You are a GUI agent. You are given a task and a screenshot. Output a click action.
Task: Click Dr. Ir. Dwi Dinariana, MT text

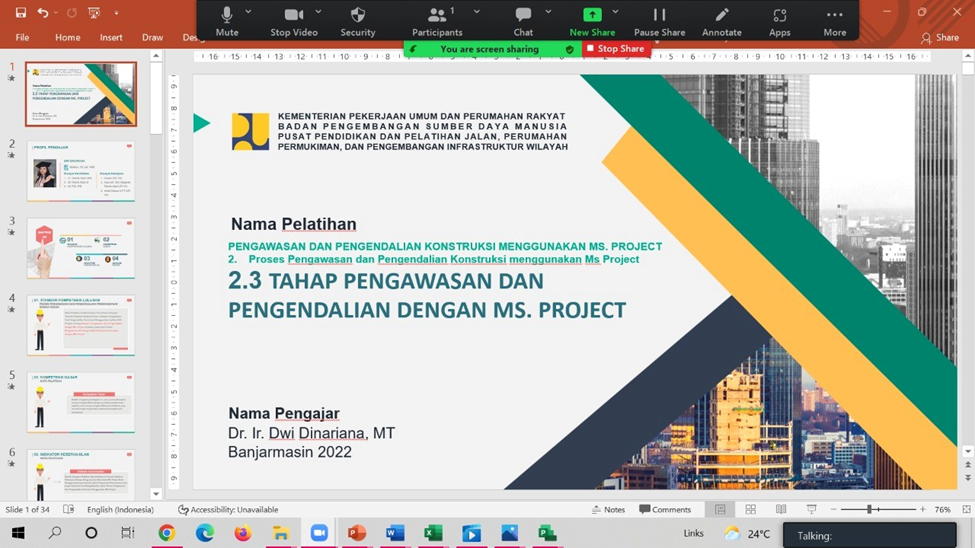(311, 433)
